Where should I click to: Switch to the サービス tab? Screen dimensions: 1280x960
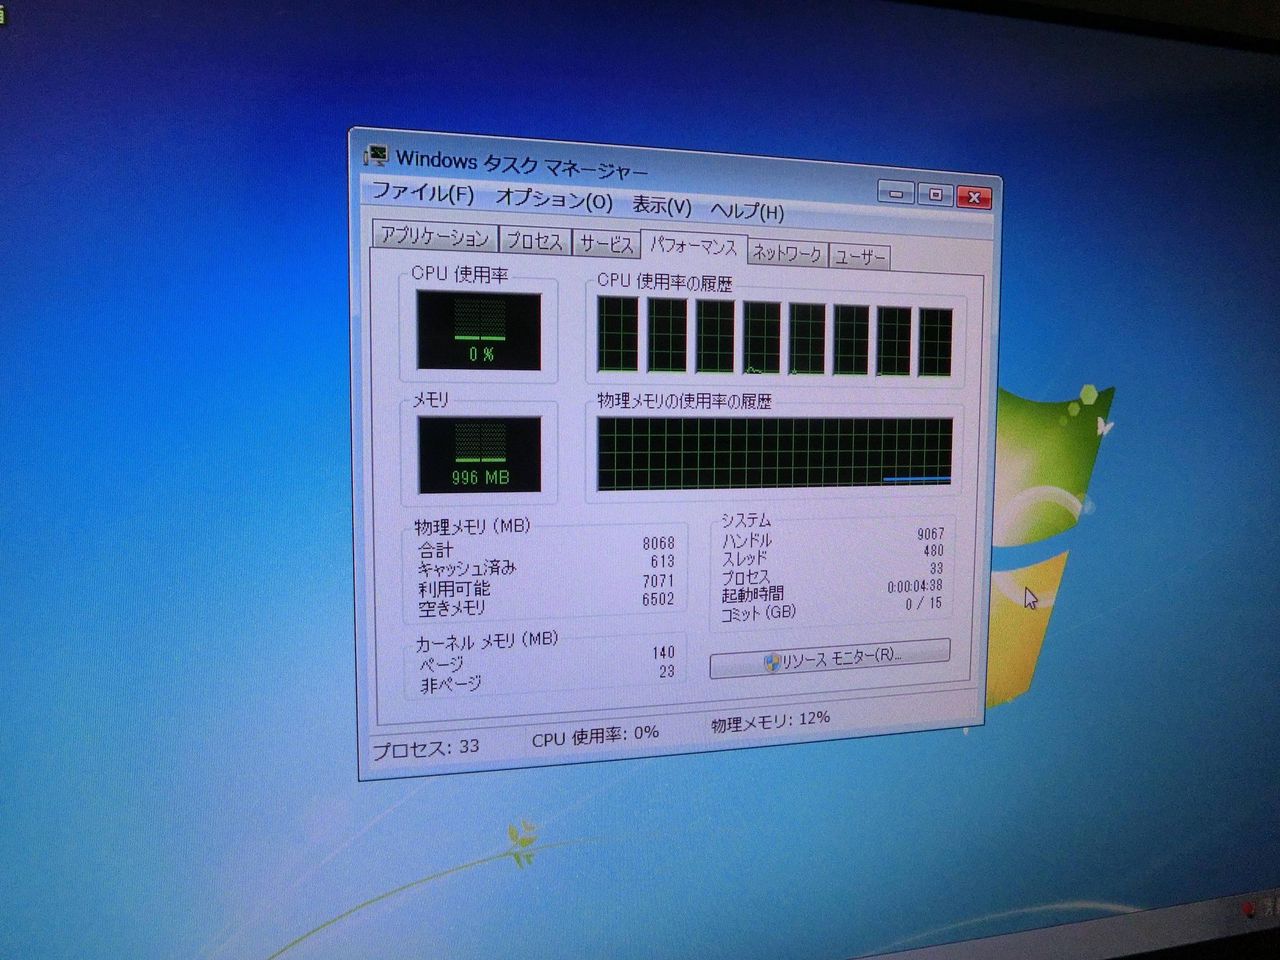click(607, 244)
